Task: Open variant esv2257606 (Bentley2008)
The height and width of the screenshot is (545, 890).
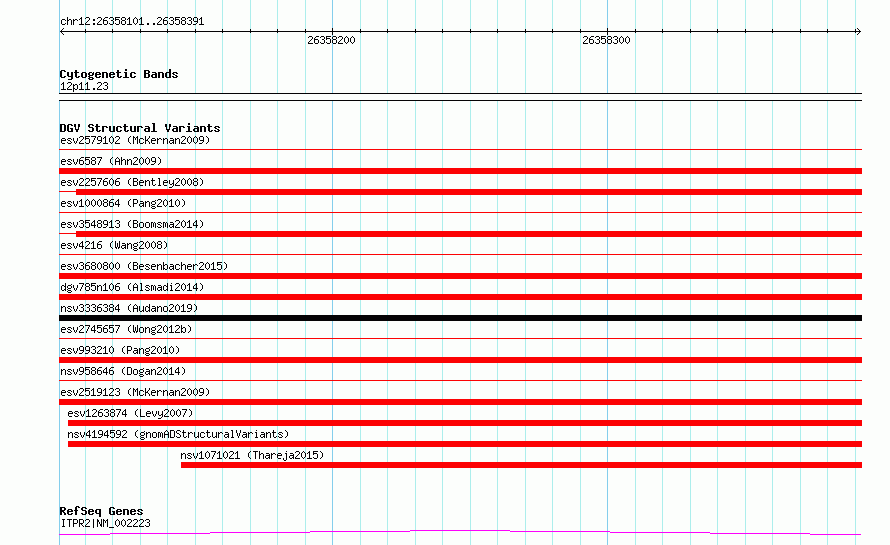Action: [132, 182]
